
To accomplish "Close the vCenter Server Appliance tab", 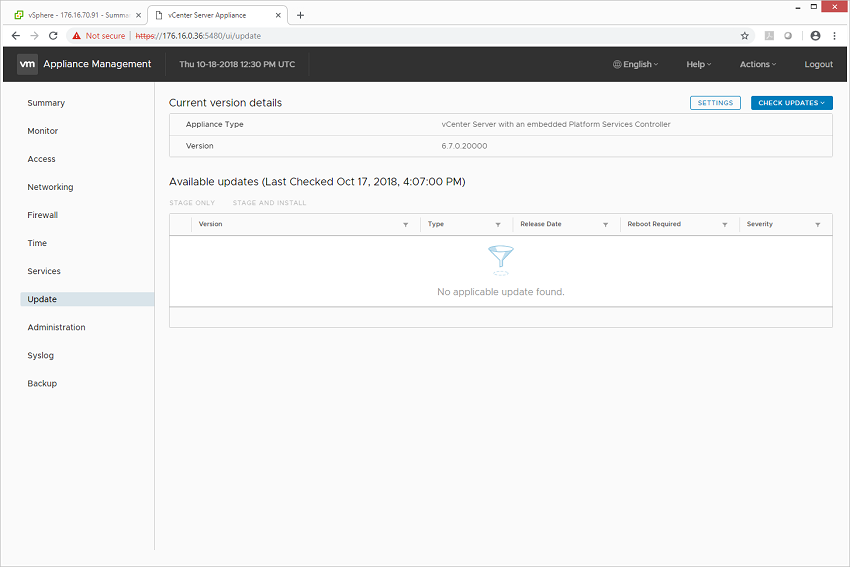I will pos(278,15).
